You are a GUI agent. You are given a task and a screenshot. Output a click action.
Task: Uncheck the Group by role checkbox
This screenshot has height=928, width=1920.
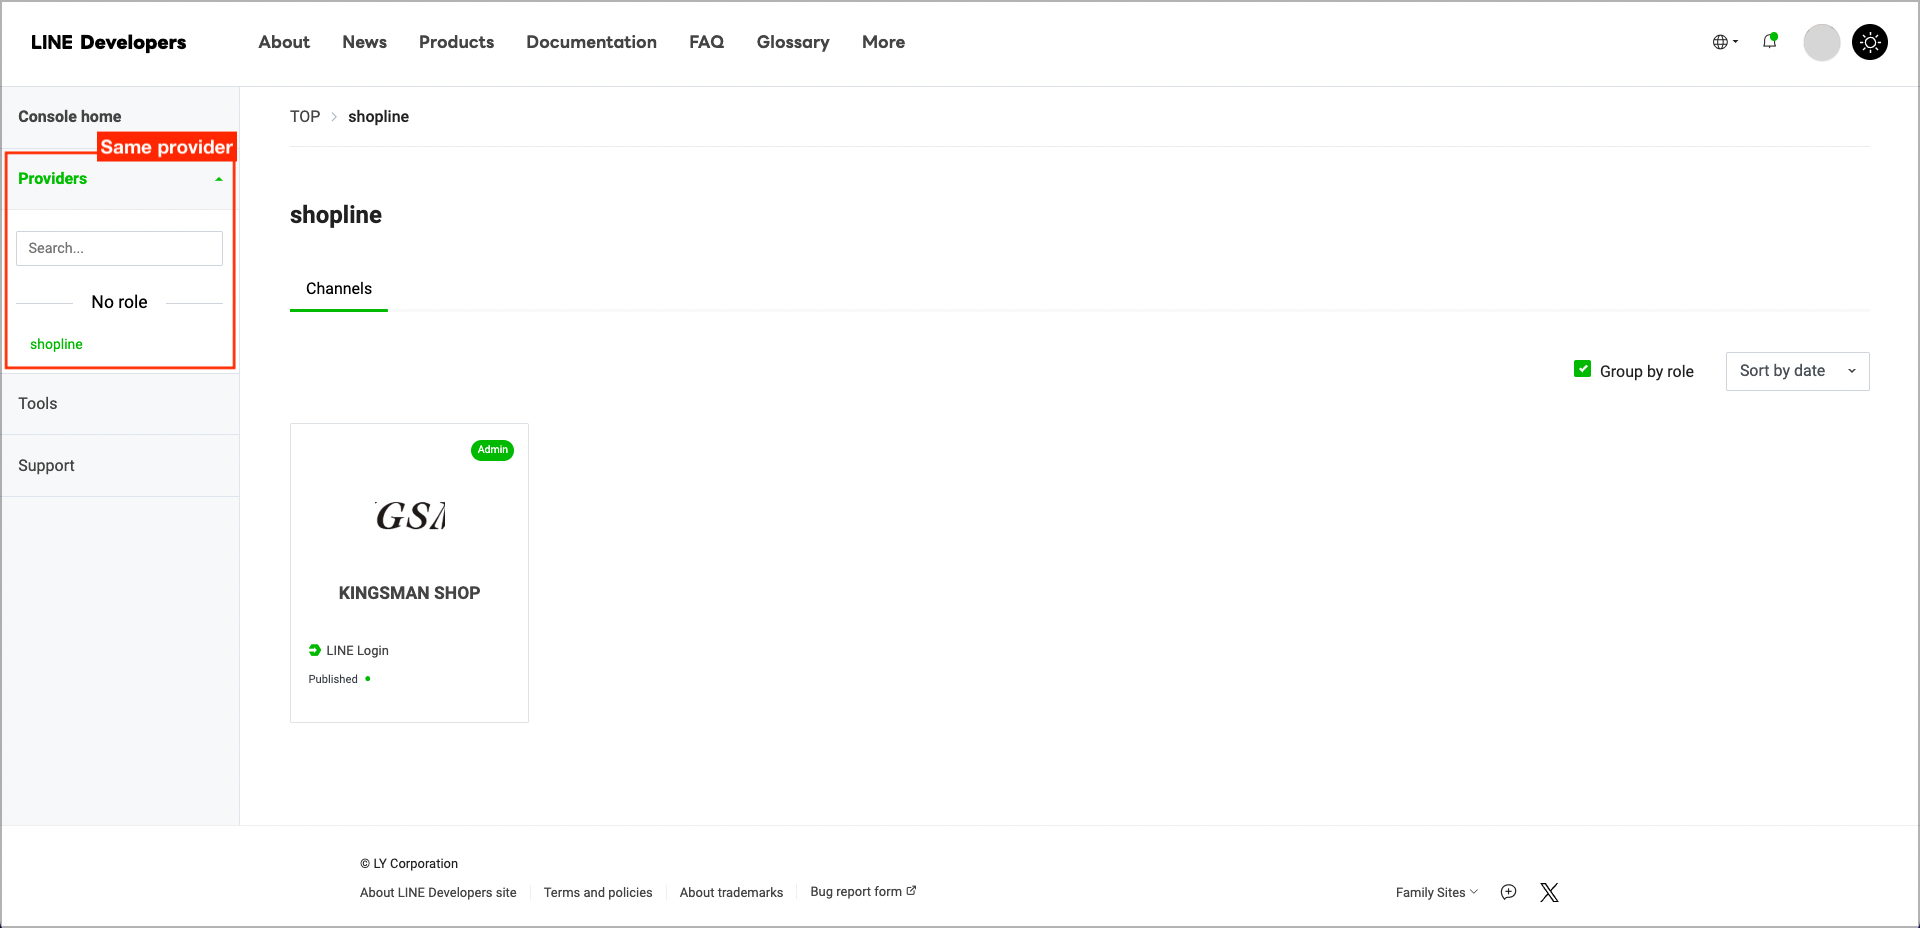(x=1582, y=369)
